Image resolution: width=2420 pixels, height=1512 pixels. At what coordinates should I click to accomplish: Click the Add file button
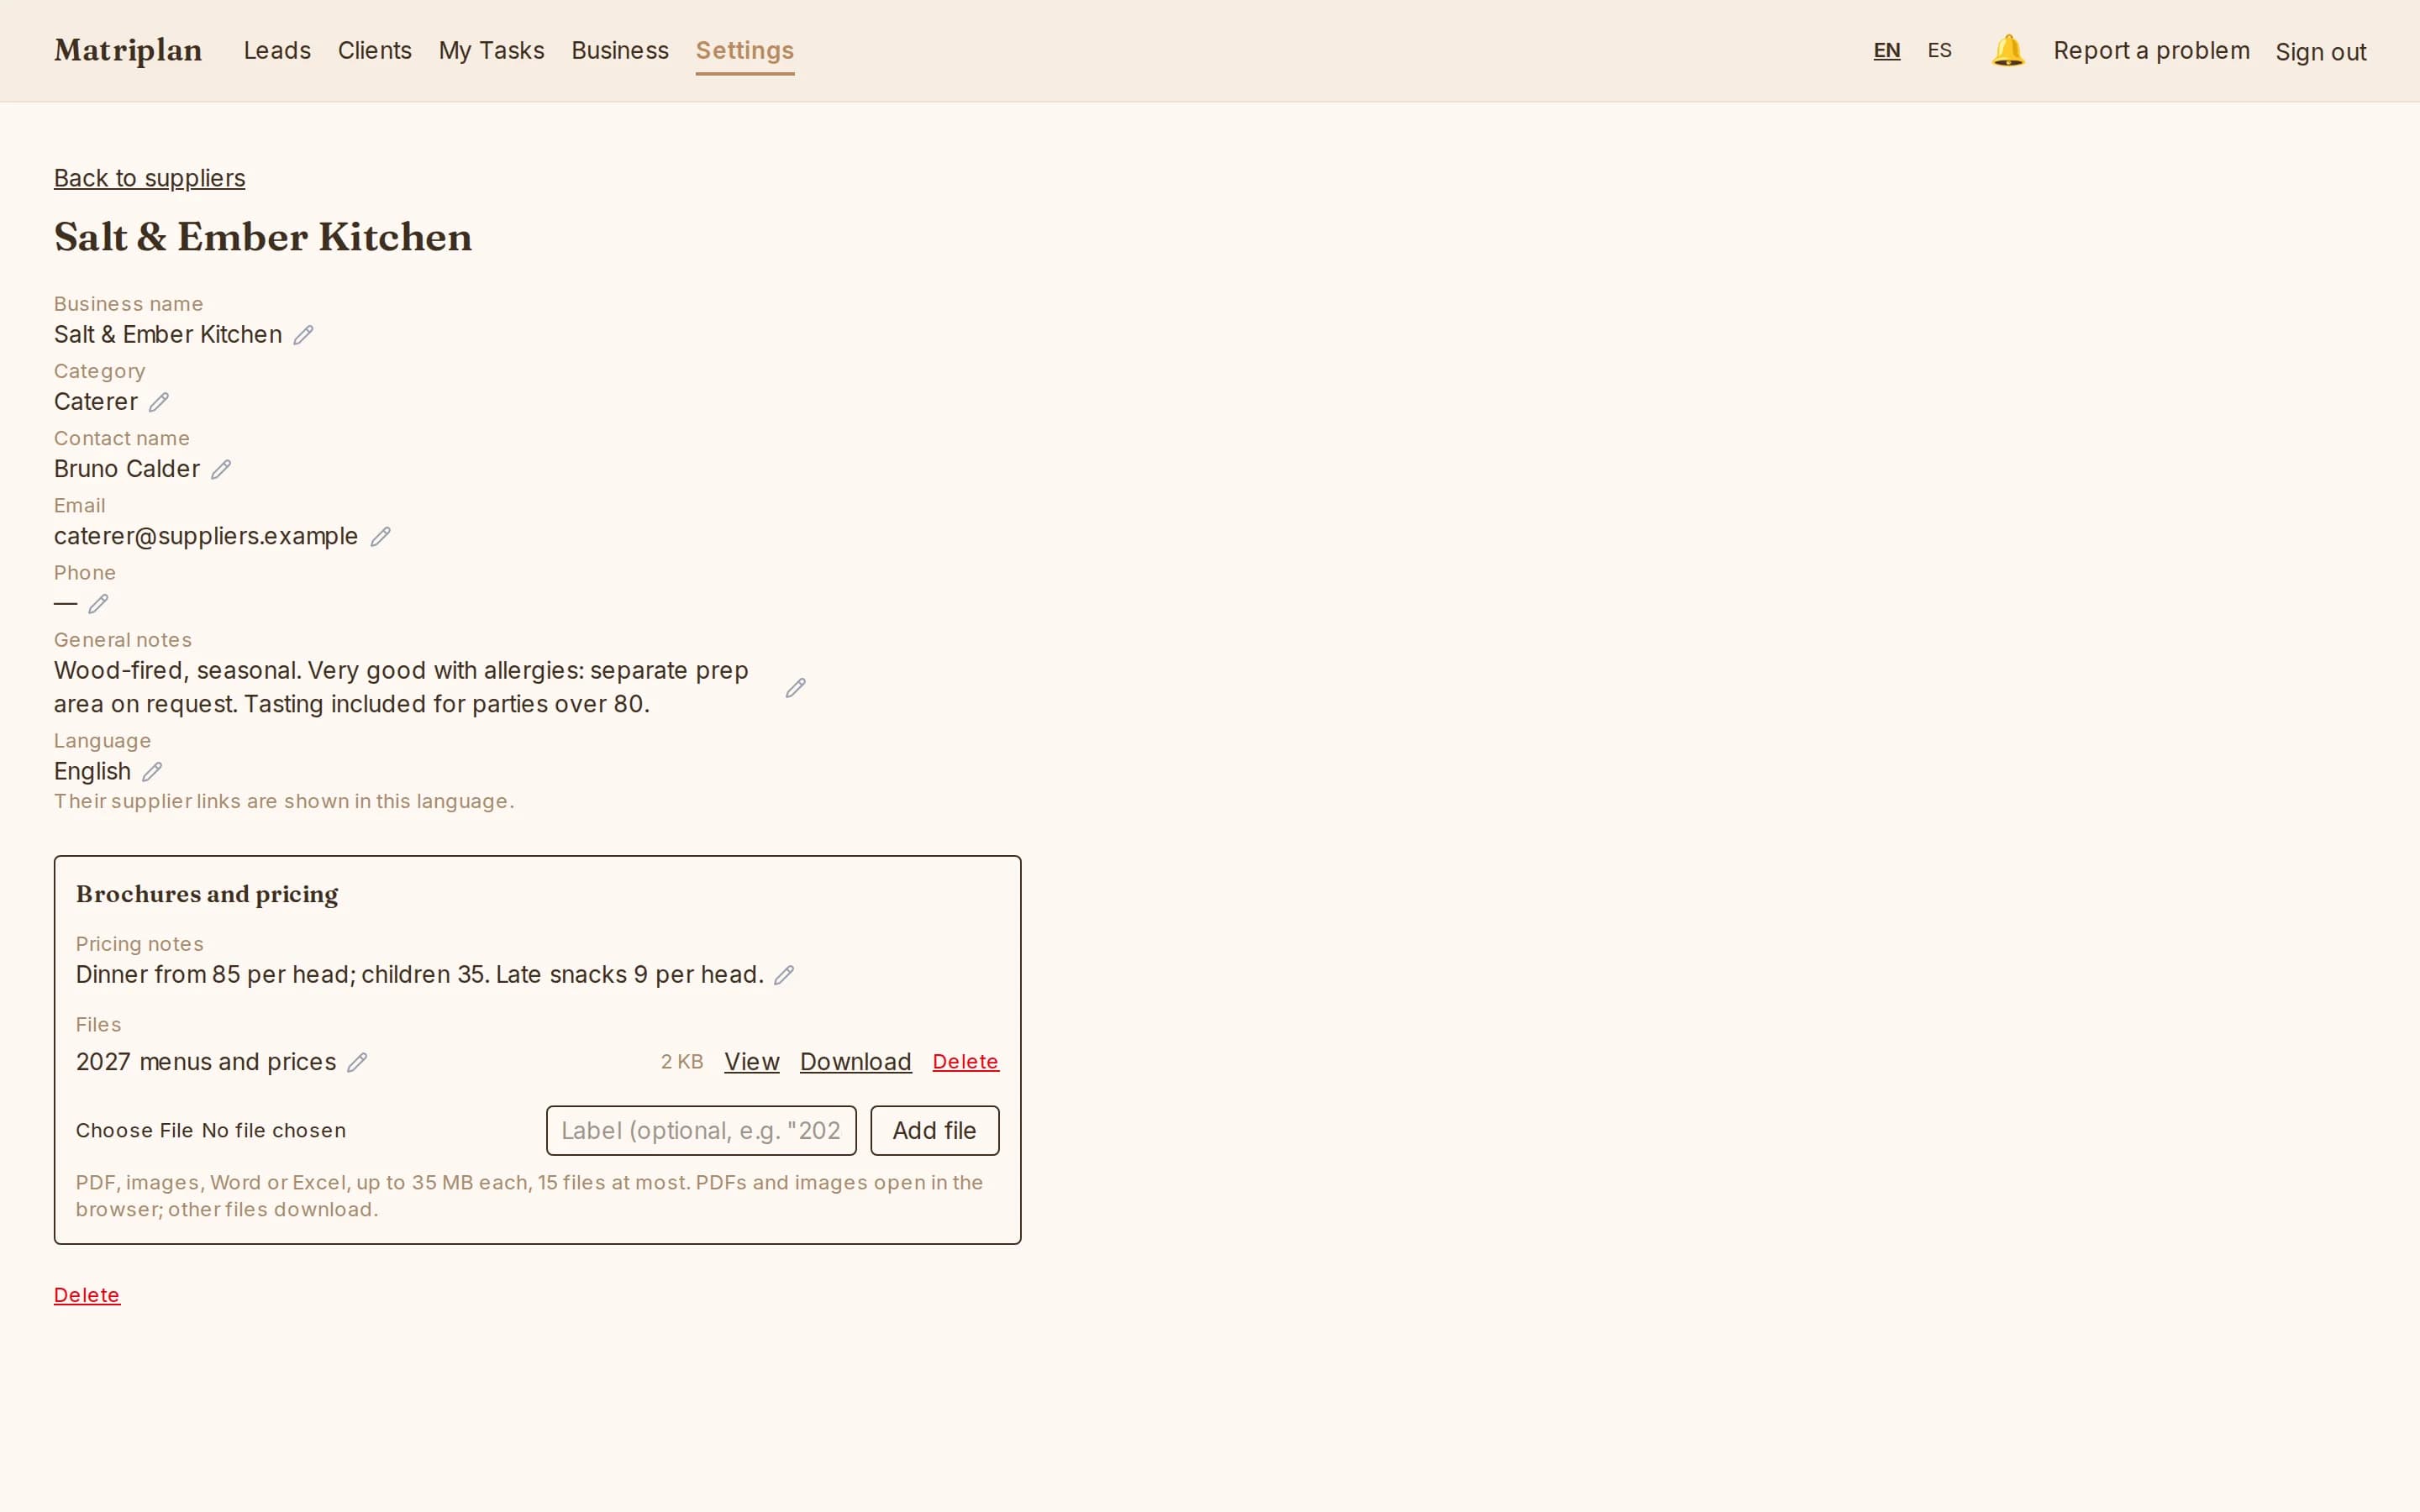[x=934, y=1130]
